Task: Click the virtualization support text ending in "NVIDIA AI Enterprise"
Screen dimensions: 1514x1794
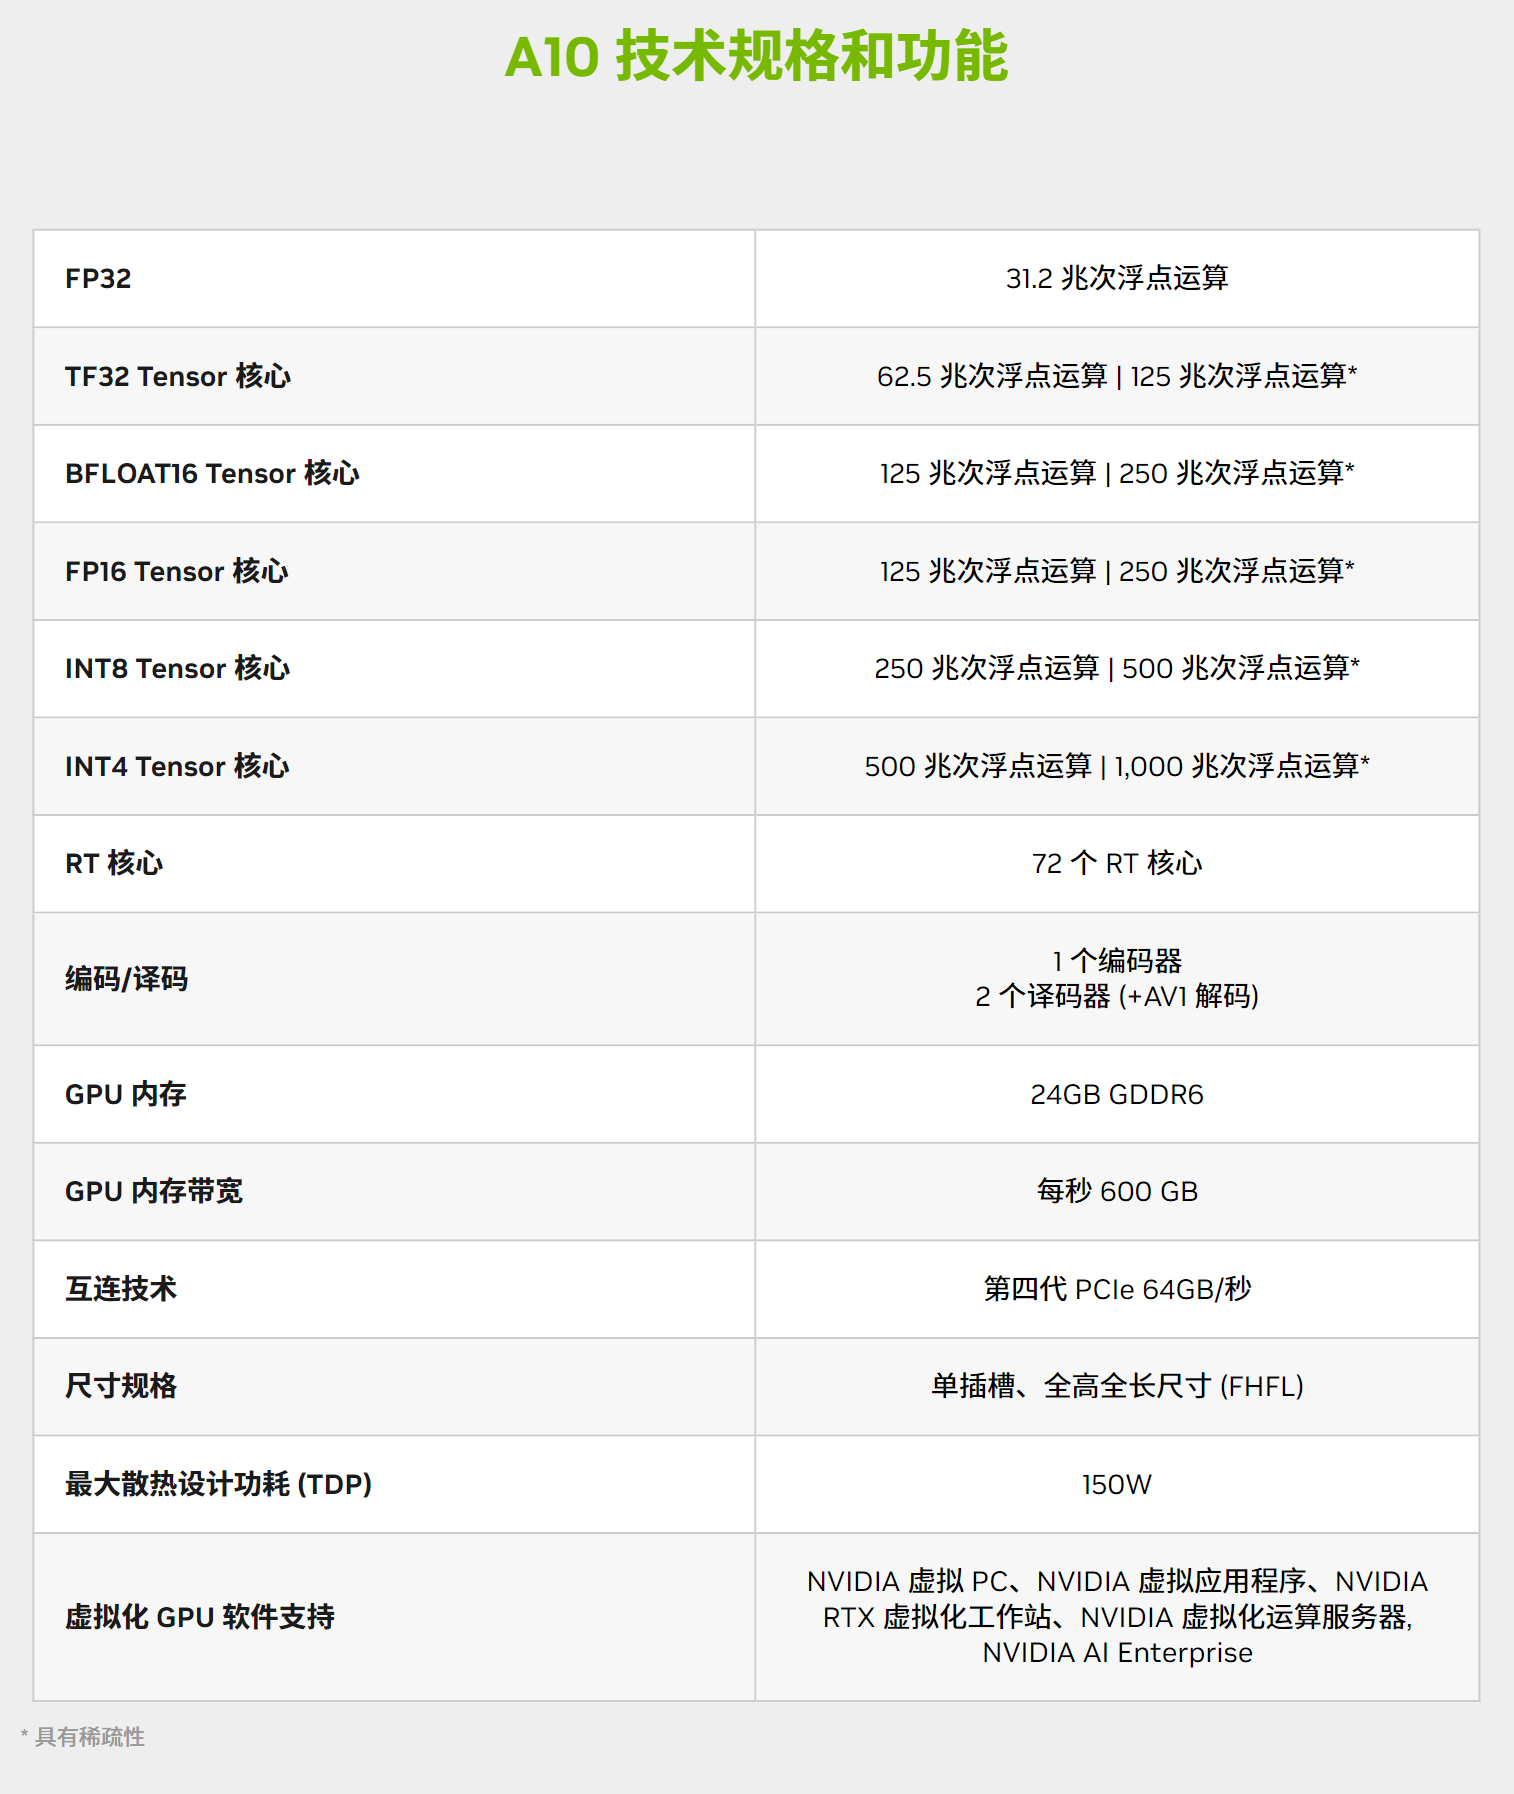Action: (x=1117, y=1617)
